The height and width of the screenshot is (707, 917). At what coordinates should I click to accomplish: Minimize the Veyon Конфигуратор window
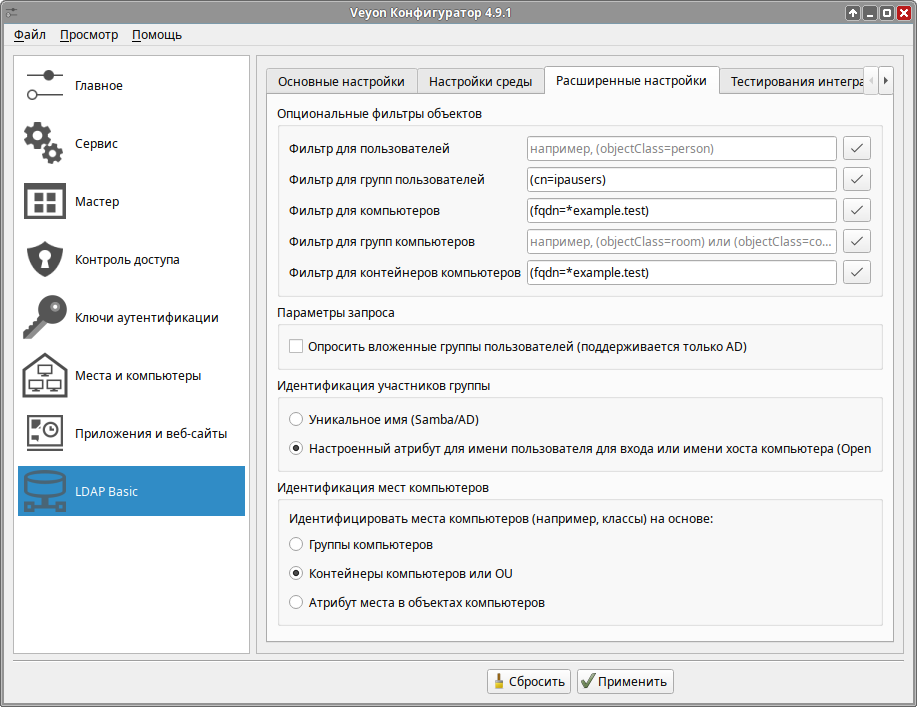click(x=870, y=13)
